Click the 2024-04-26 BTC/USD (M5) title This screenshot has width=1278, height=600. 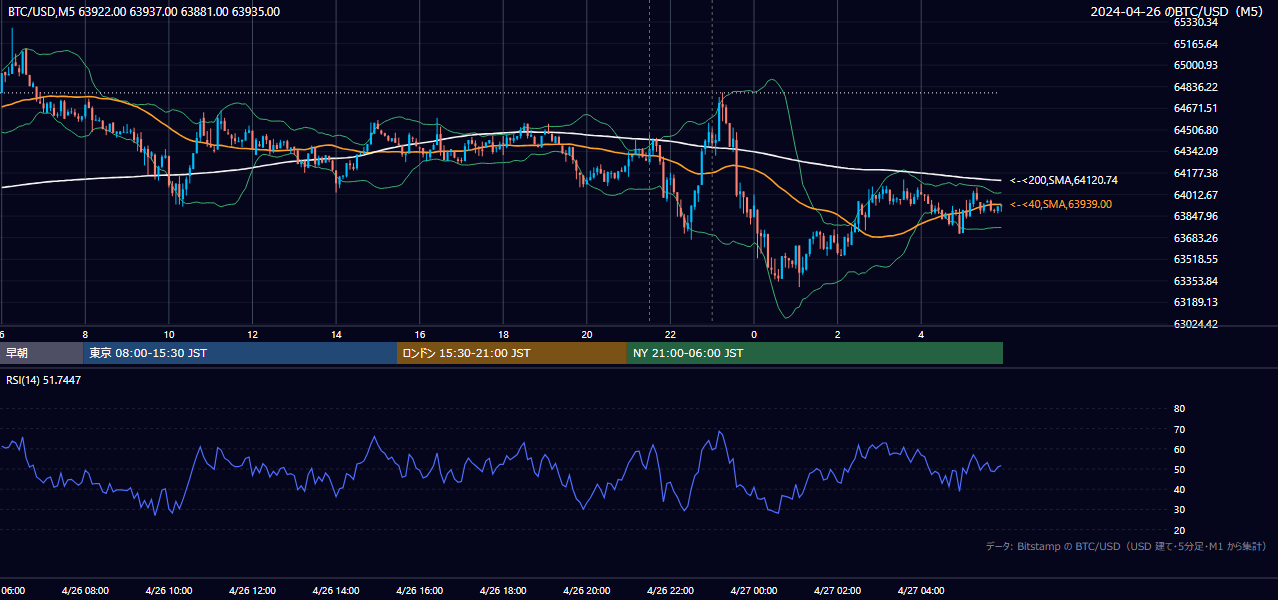click(1179, 12)
